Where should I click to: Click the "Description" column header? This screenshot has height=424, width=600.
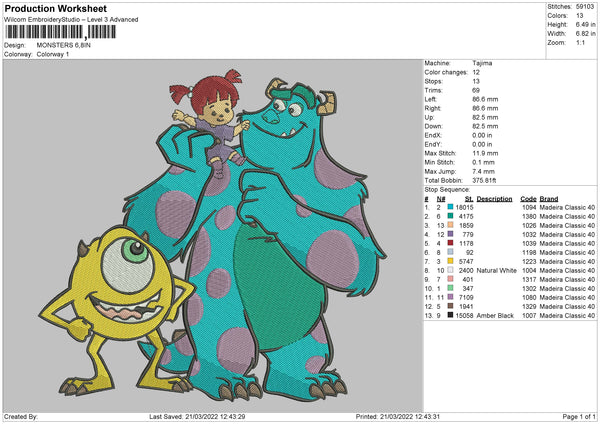click(x=494, y=199)
